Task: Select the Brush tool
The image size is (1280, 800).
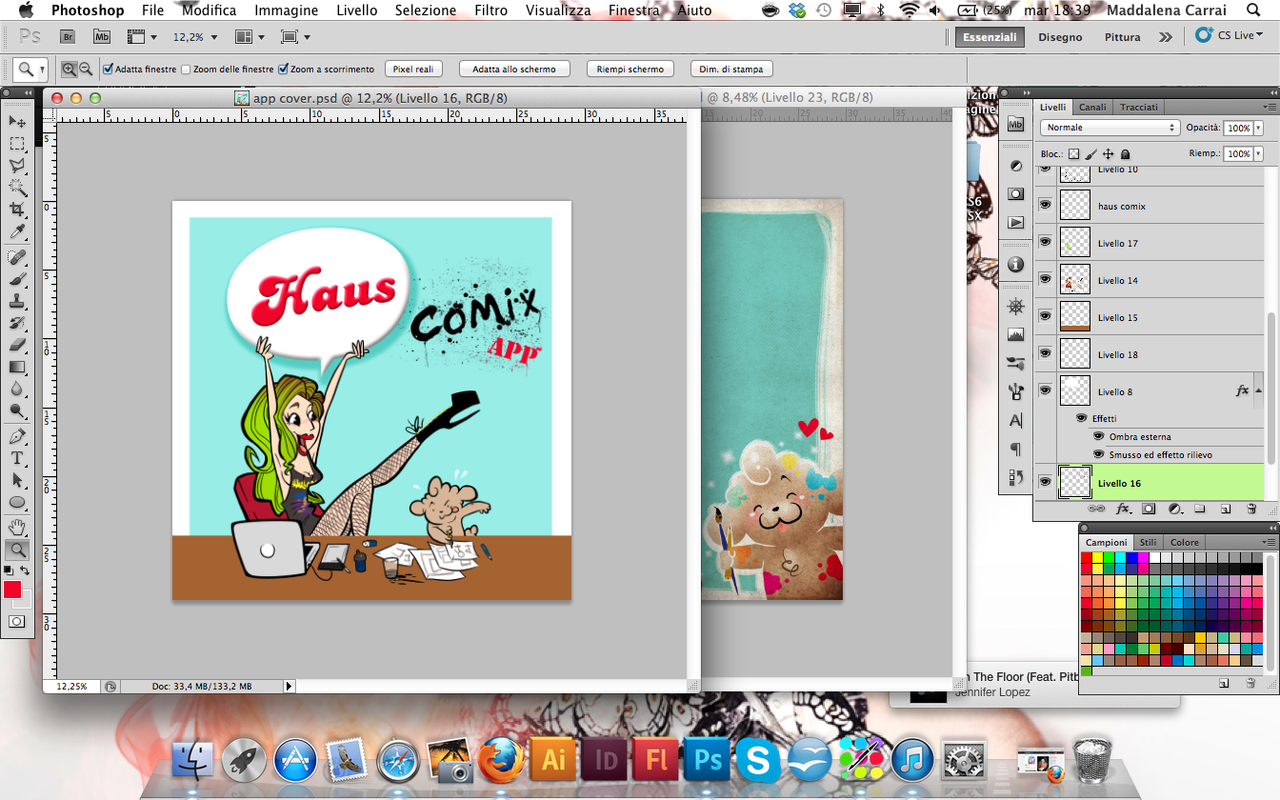Action: coord(17,280)
